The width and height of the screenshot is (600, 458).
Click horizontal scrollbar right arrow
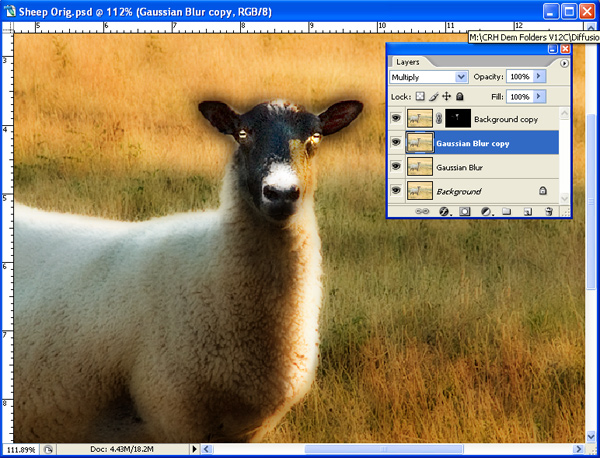point(578,449)
